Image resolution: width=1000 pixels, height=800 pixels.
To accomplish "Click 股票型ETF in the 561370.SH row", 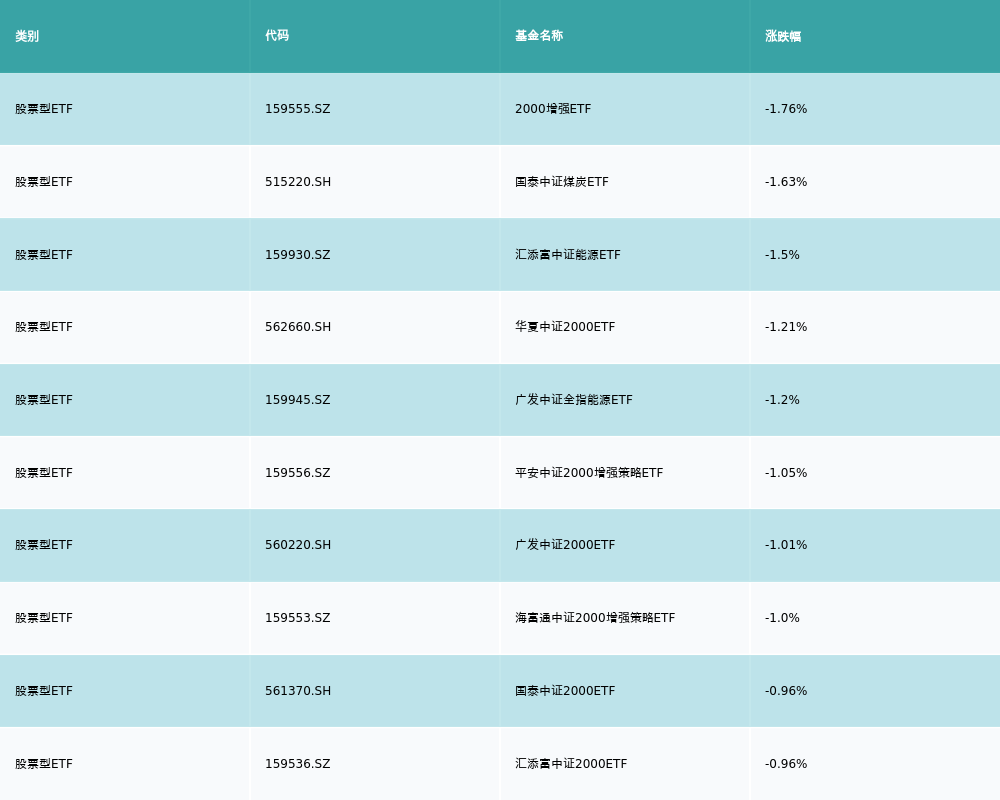I will [44, 691].
